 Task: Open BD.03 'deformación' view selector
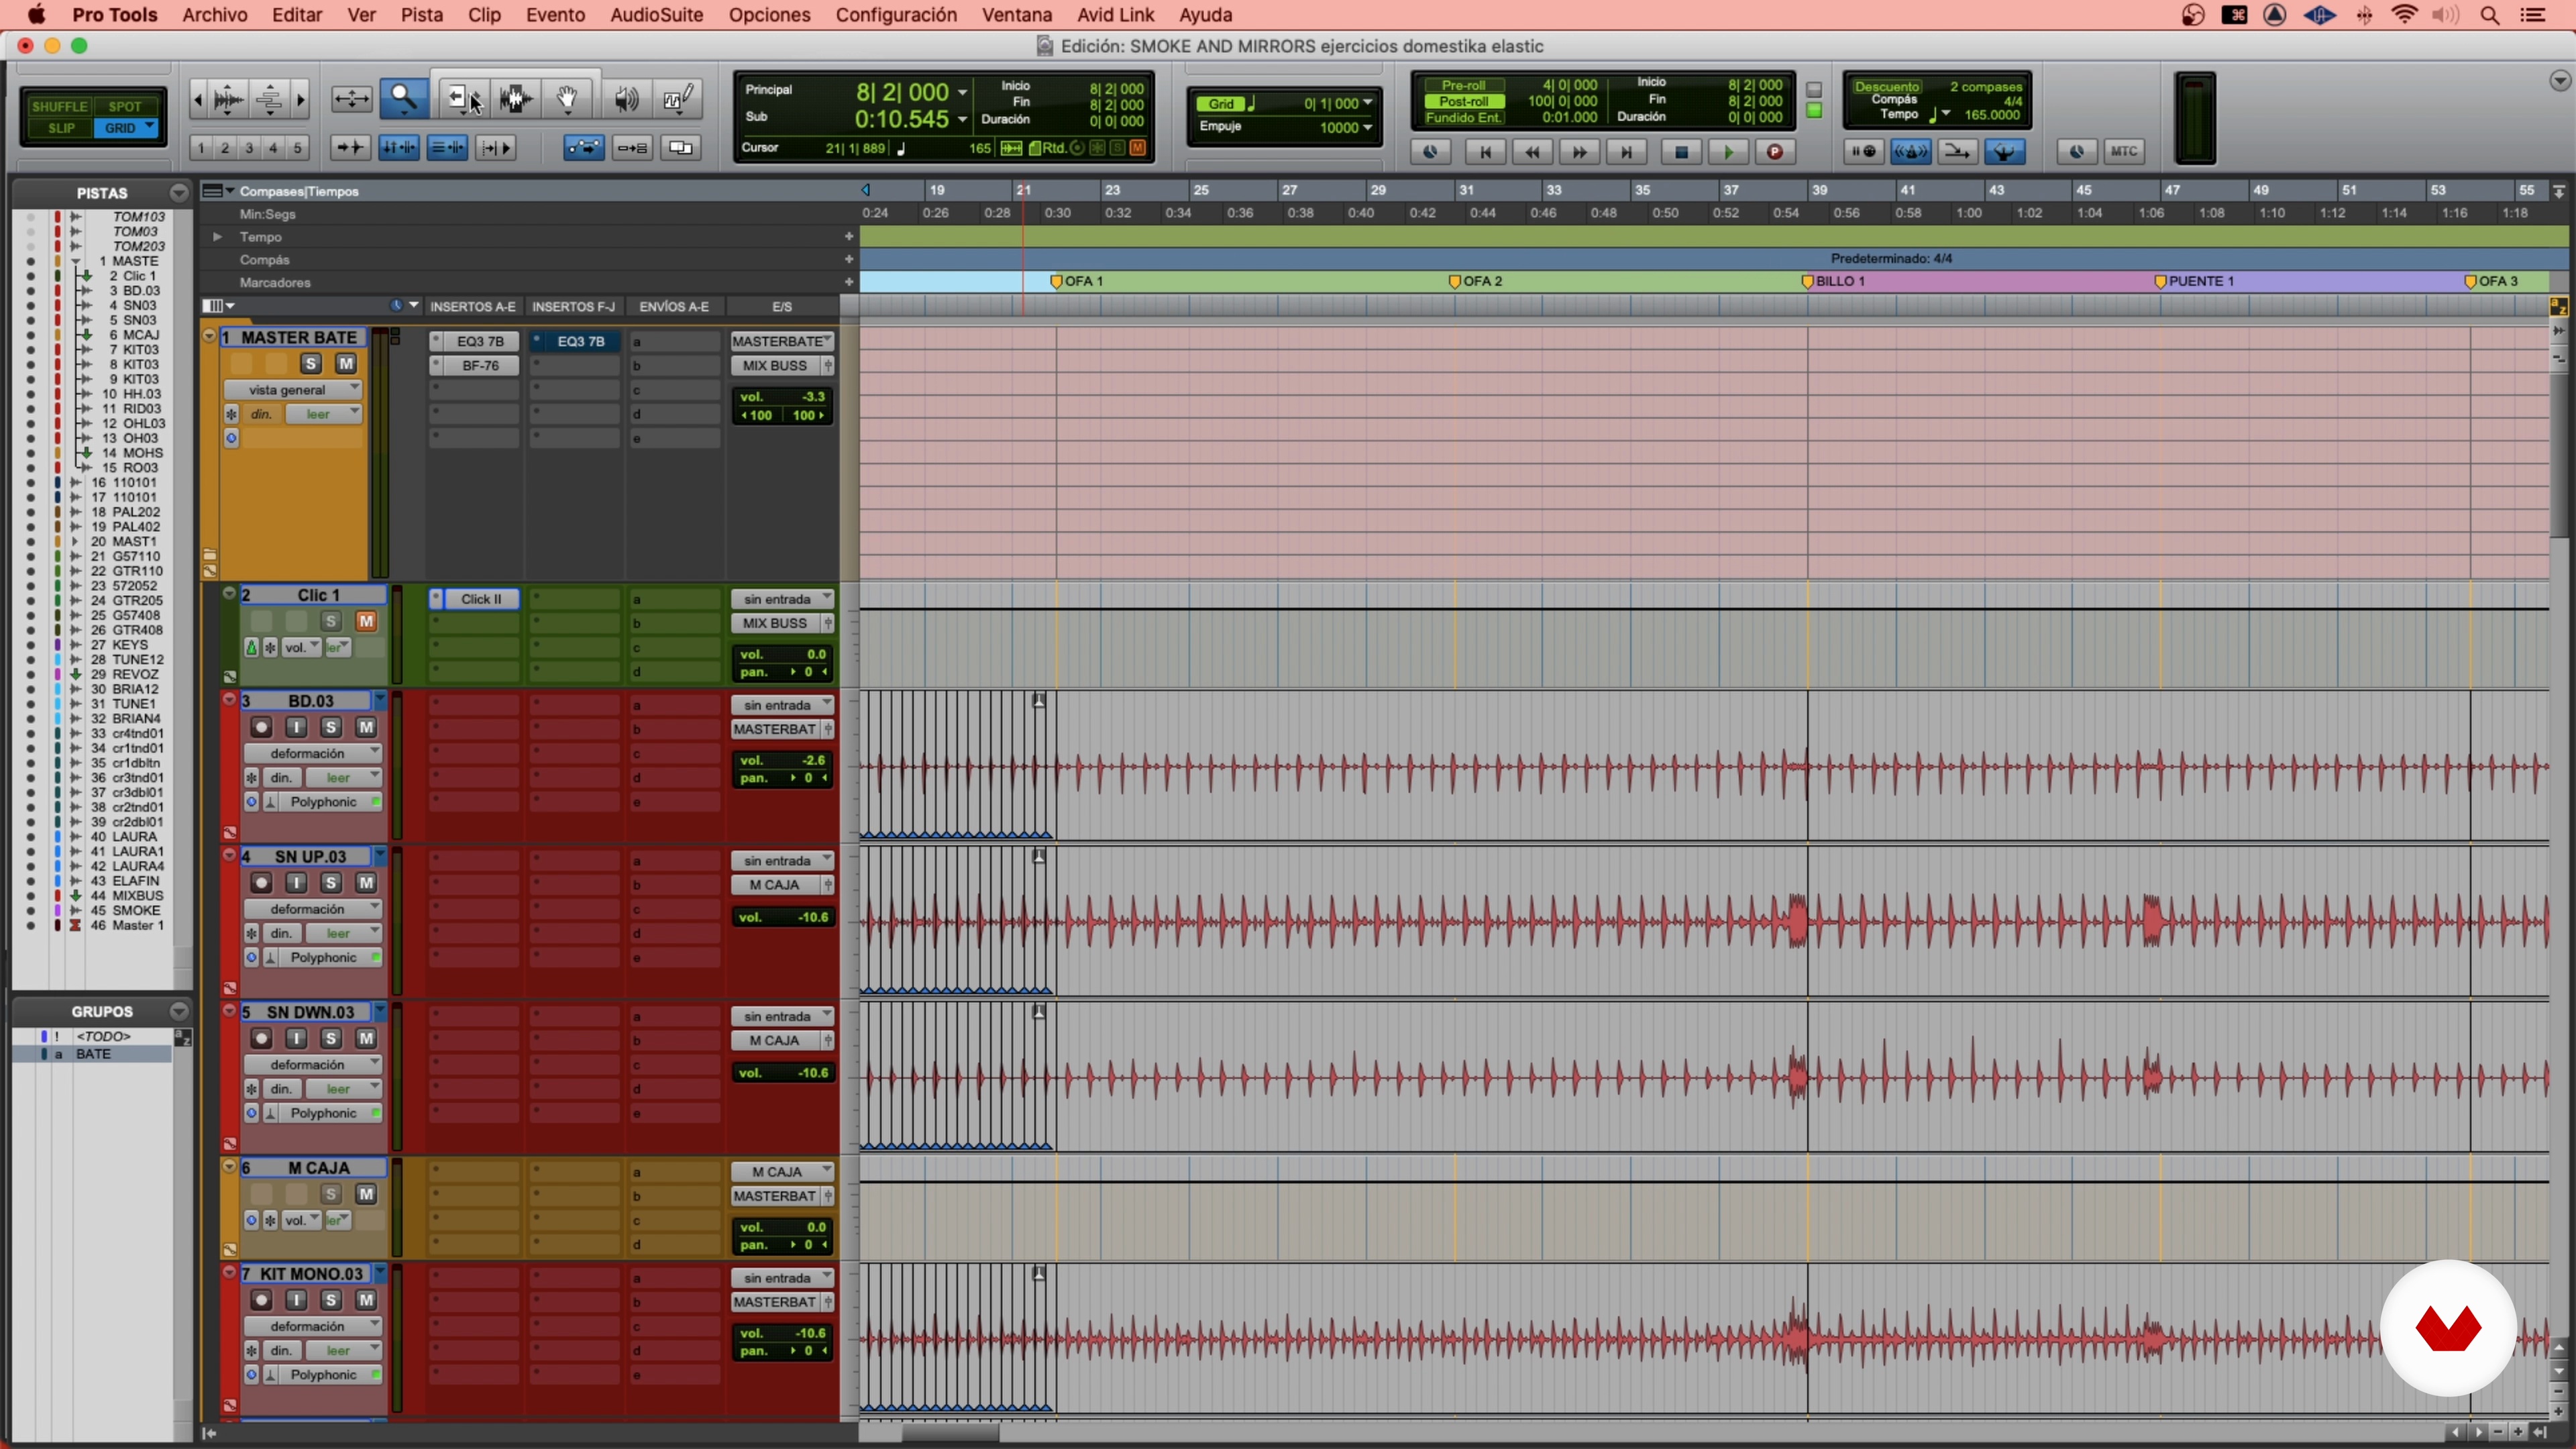click(312, 753)
